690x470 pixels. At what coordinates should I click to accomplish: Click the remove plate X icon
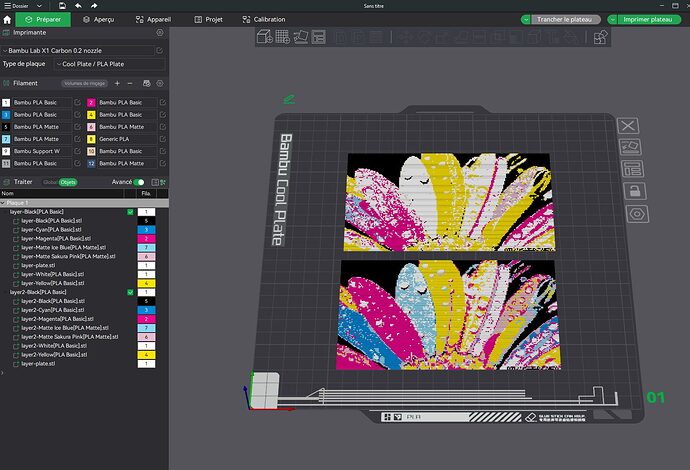628,126
